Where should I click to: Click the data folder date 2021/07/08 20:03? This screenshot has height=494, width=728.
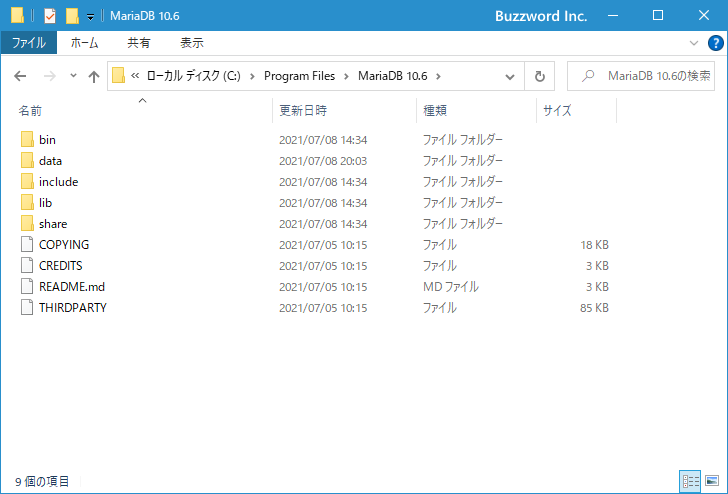tap(323, 161)
